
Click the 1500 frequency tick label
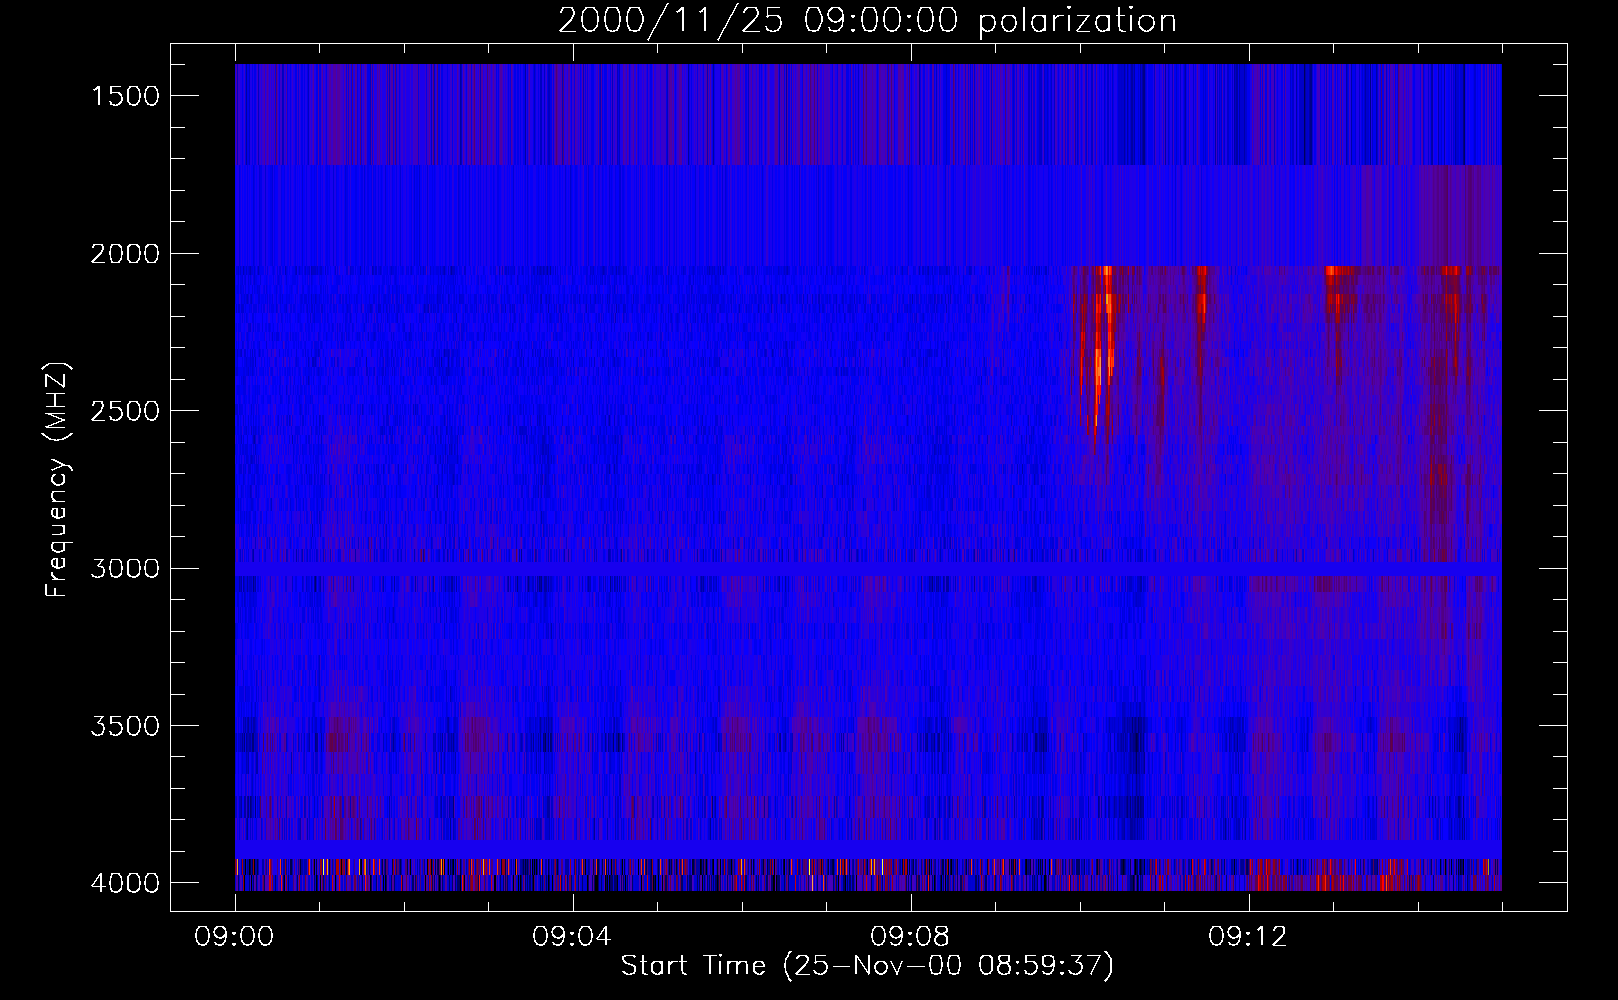point(125,96)
